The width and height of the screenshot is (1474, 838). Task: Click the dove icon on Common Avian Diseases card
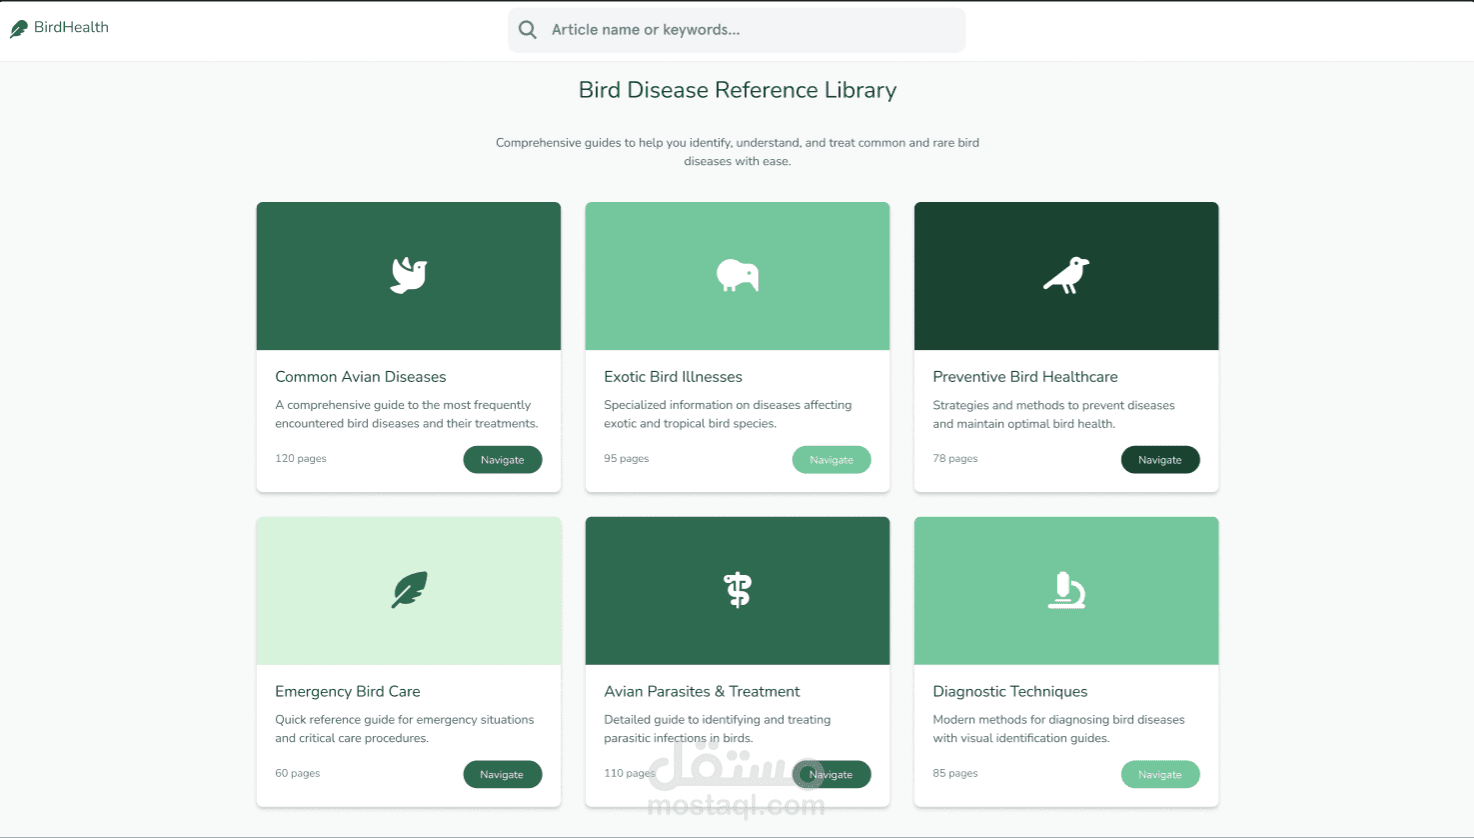point(408,275)
